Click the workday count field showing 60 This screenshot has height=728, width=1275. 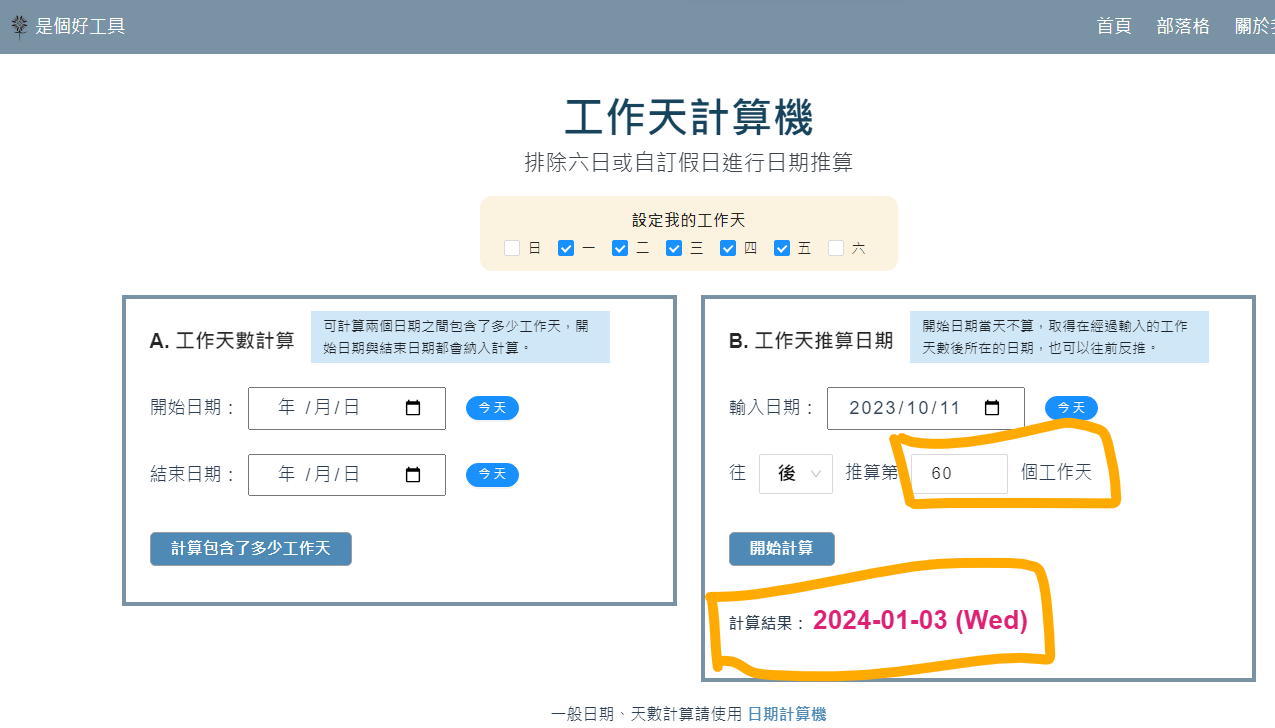[x=959, y=474]
